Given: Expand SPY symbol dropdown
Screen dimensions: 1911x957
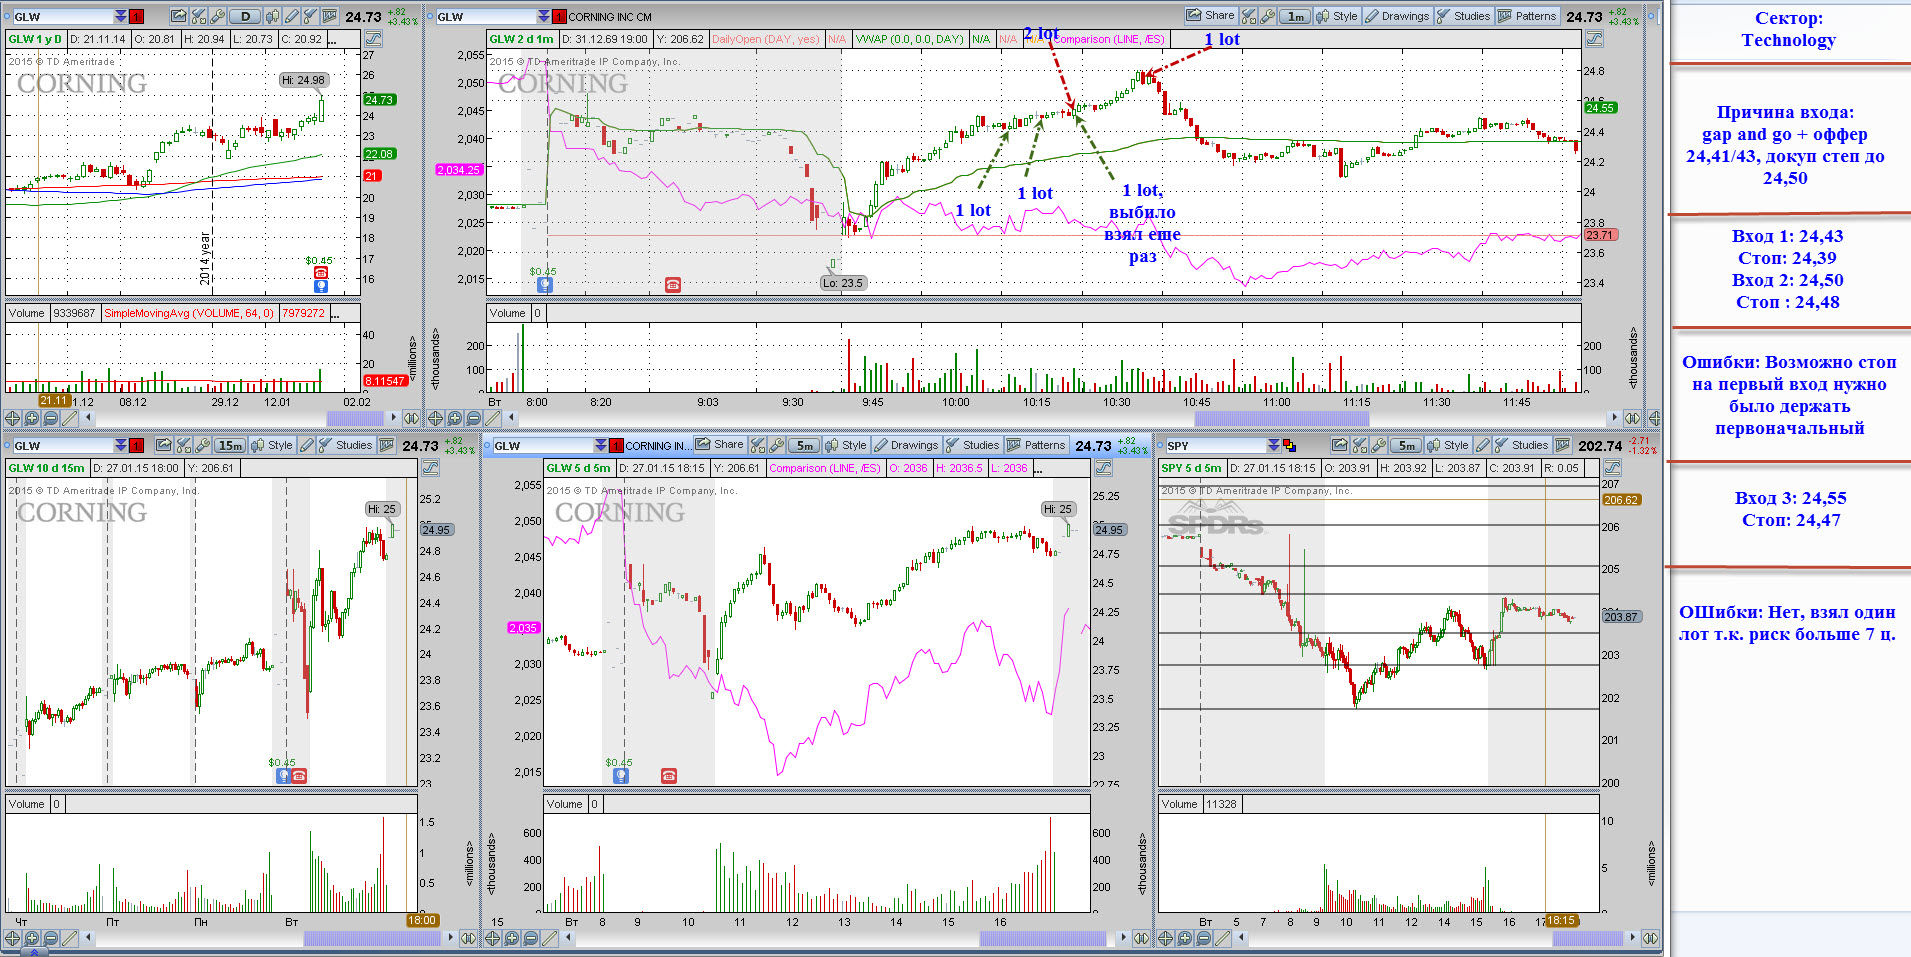Looking at the screenshot, I should 1273,445.
